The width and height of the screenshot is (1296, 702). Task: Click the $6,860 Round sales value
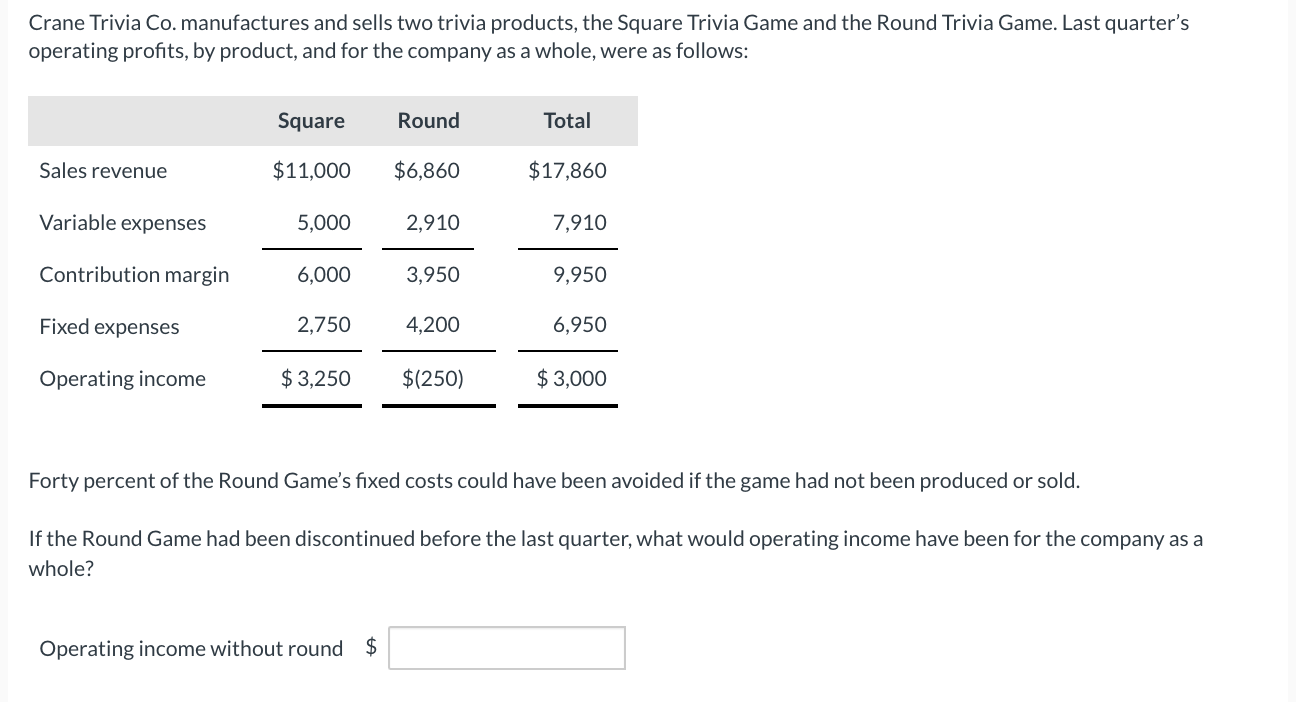(427, 171)
